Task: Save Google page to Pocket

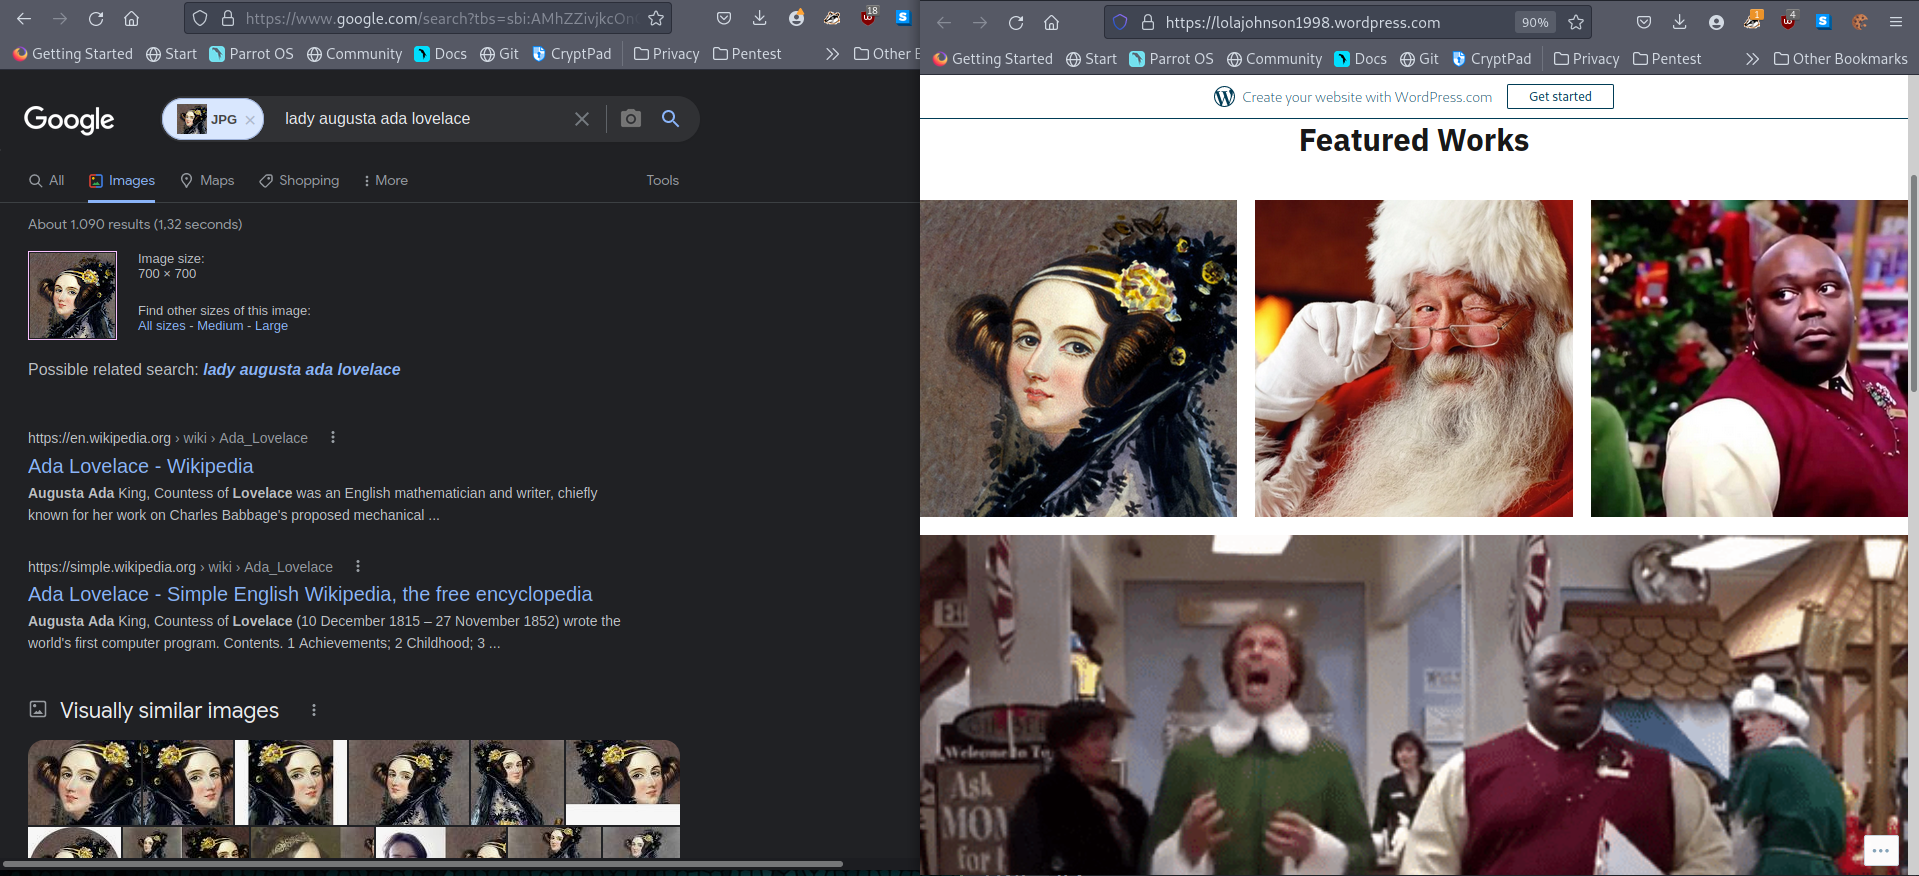Action: [x=724, y=18]
